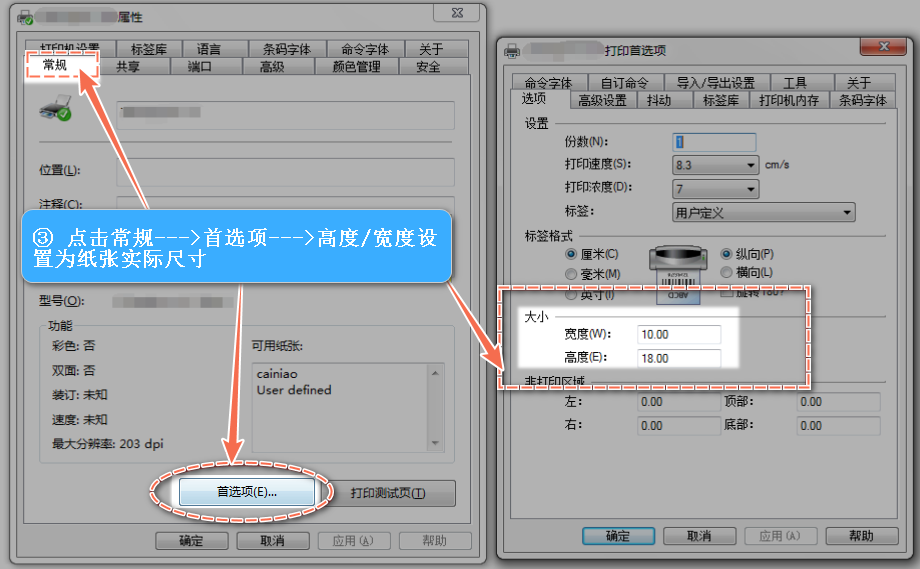Click 确定 in the properties window
Image resolution: width=920 pixels, height=569 pixels.
tap(191, 540)
